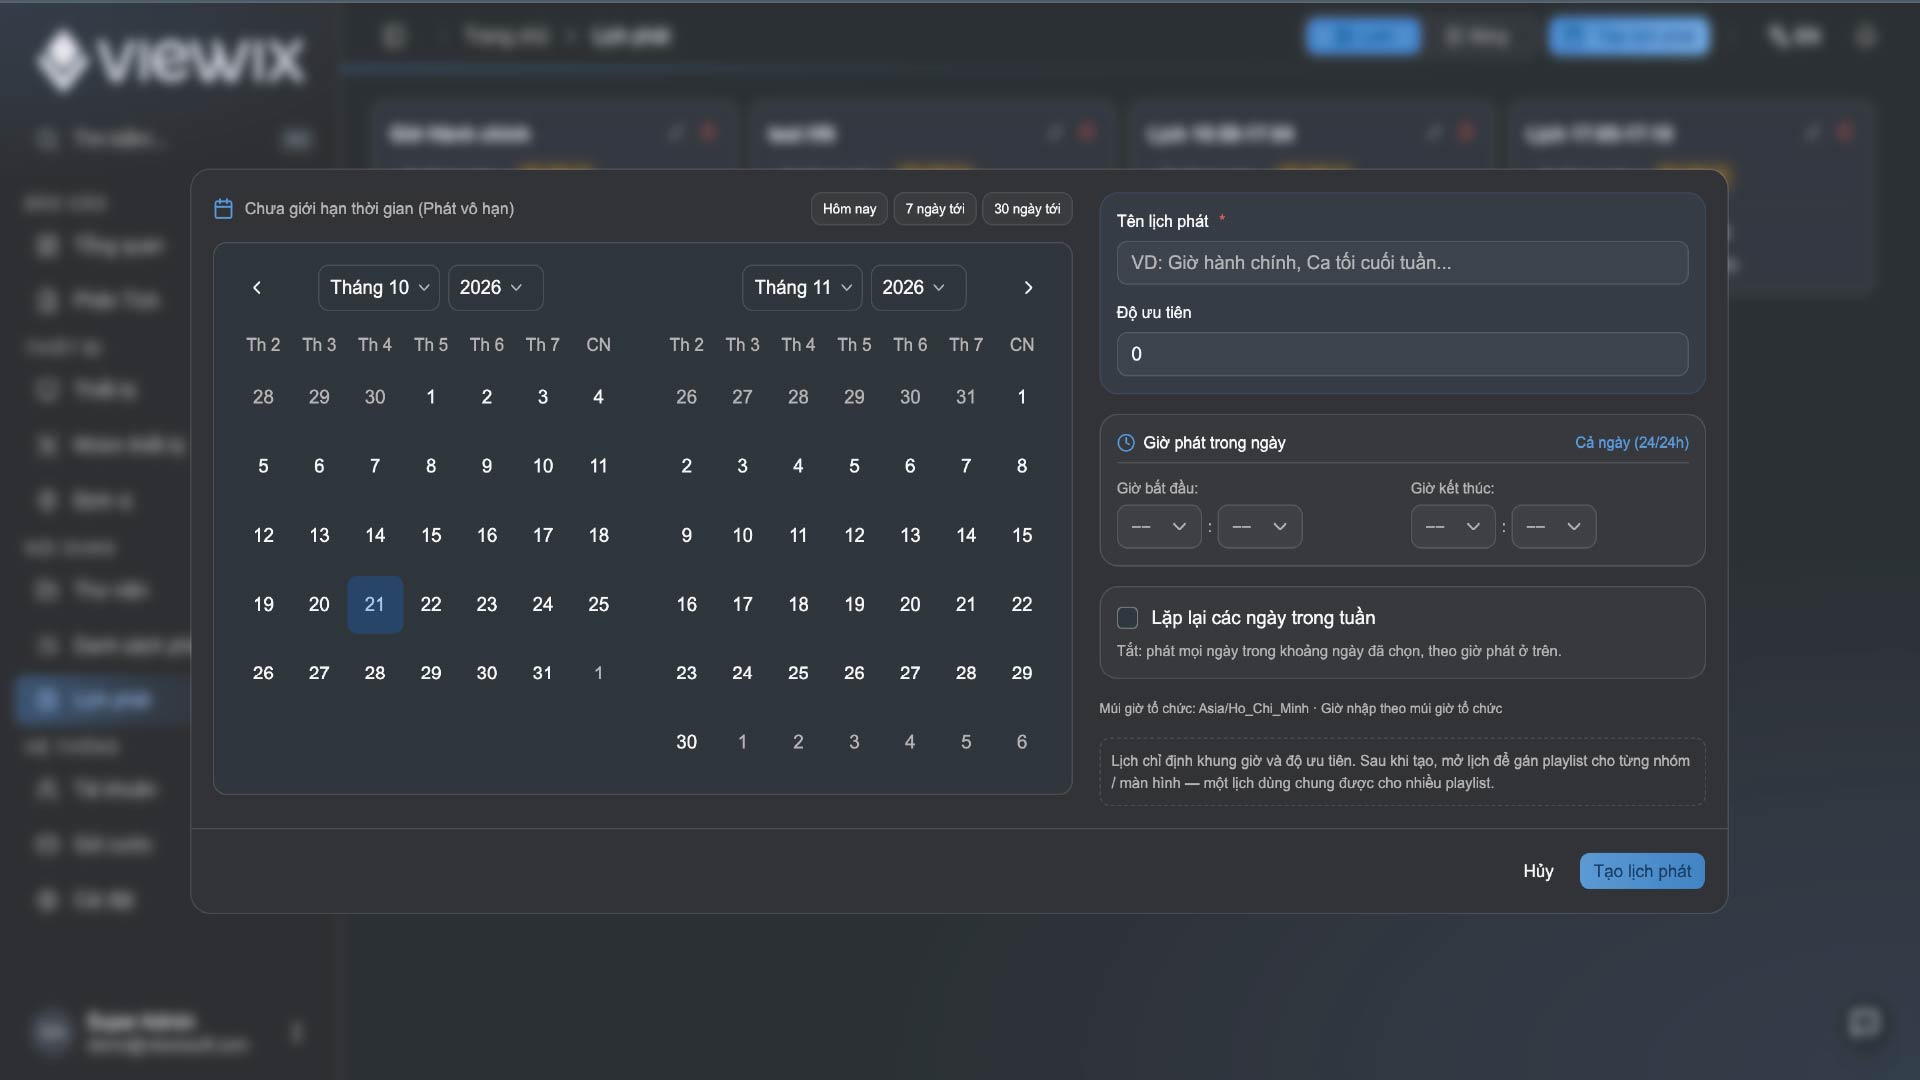Image resolution: width=1920 pixels, height=1080 pixels.
Task: Click the Hủy button
Action: click(1538, 871)
